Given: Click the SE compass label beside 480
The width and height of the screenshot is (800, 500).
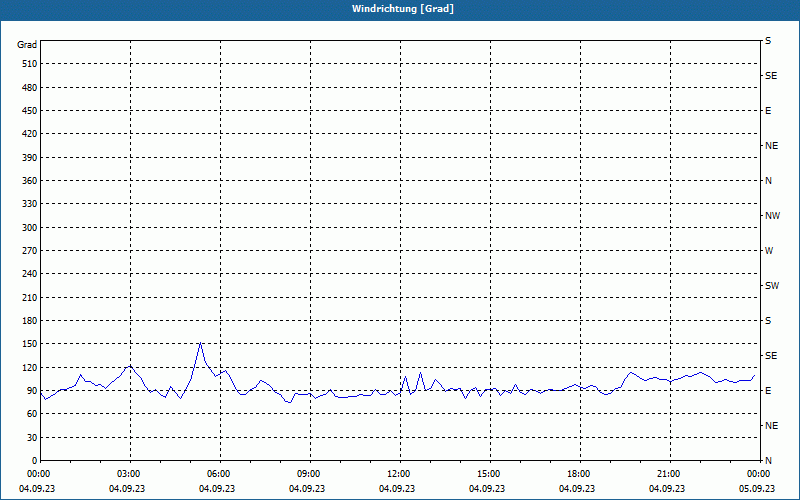Looking at the screenshot, I should coord(771,76).
